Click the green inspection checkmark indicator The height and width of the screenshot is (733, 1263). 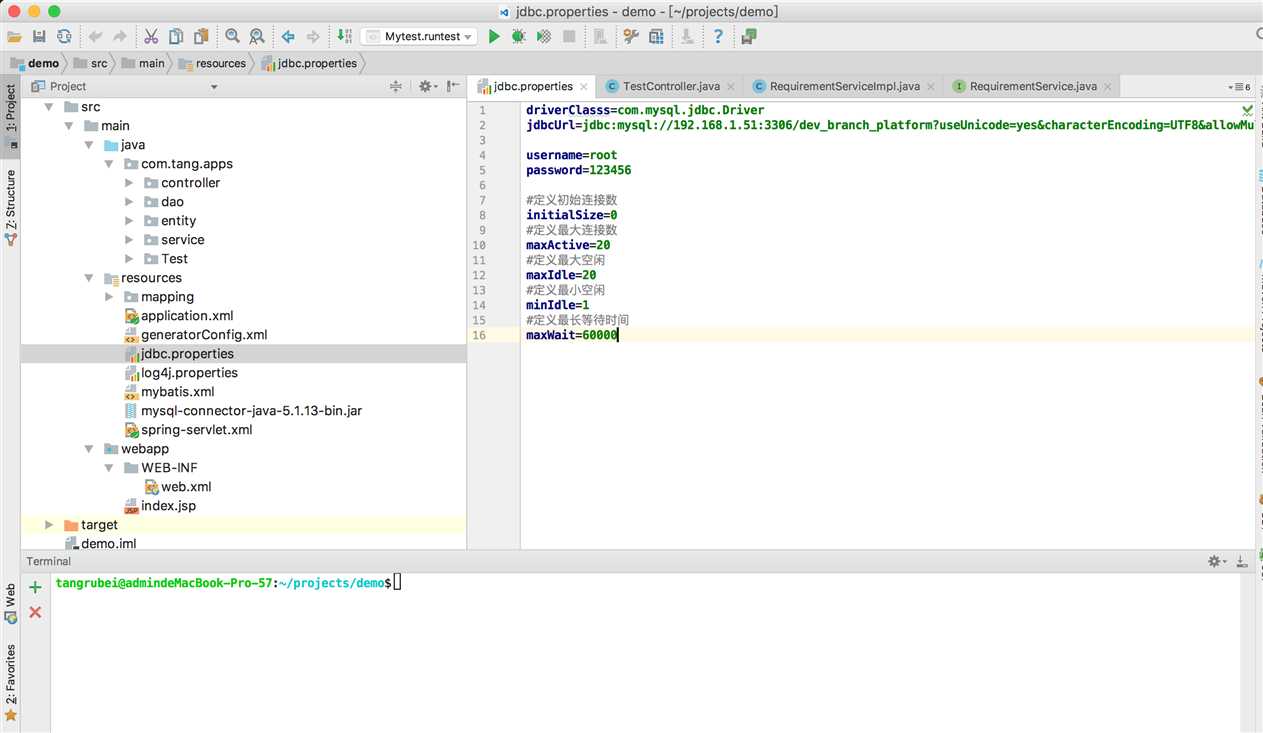tap(1246, 110)
